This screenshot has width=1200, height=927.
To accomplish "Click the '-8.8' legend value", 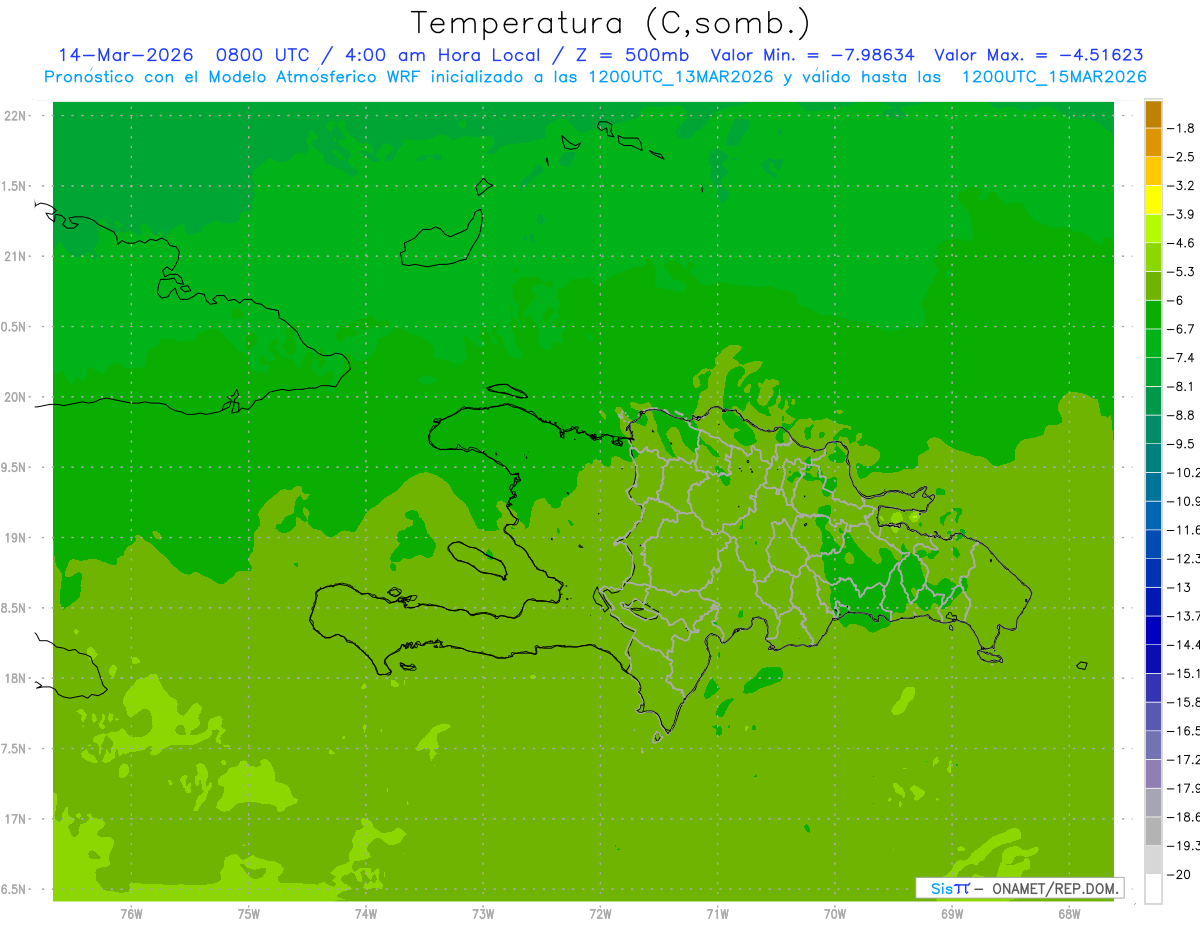I will point(1181,415).
